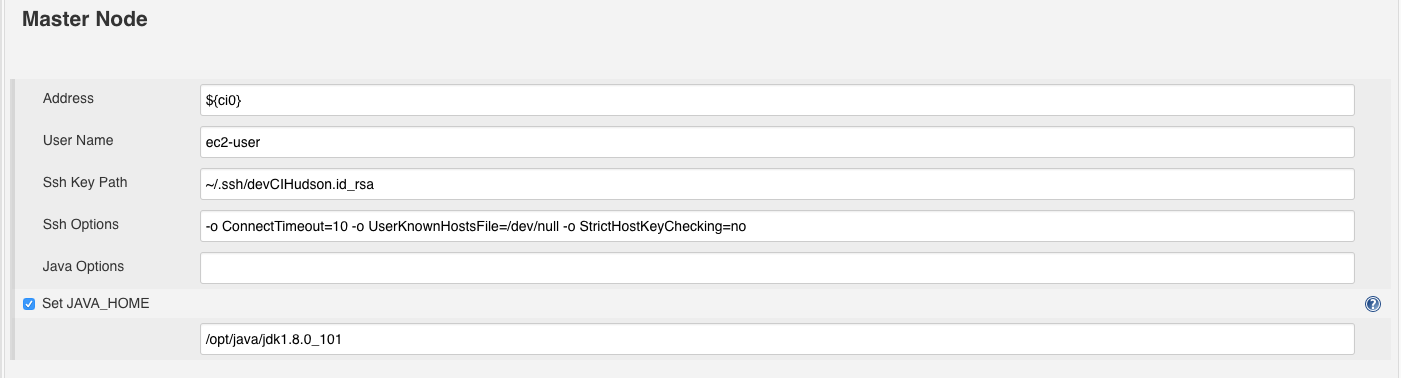Click the Set JAVA_HOME checkbox label
Screen dimensions: 1401x378
(96, 303)
